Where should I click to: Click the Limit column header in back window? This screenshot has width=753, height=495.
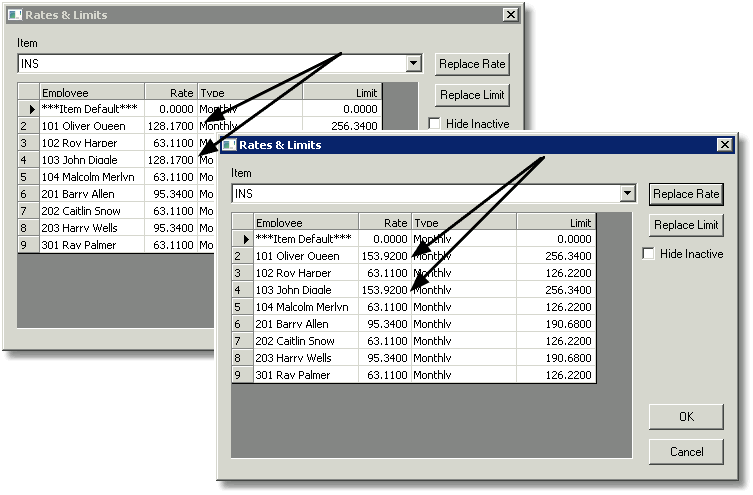click(342, 92)
